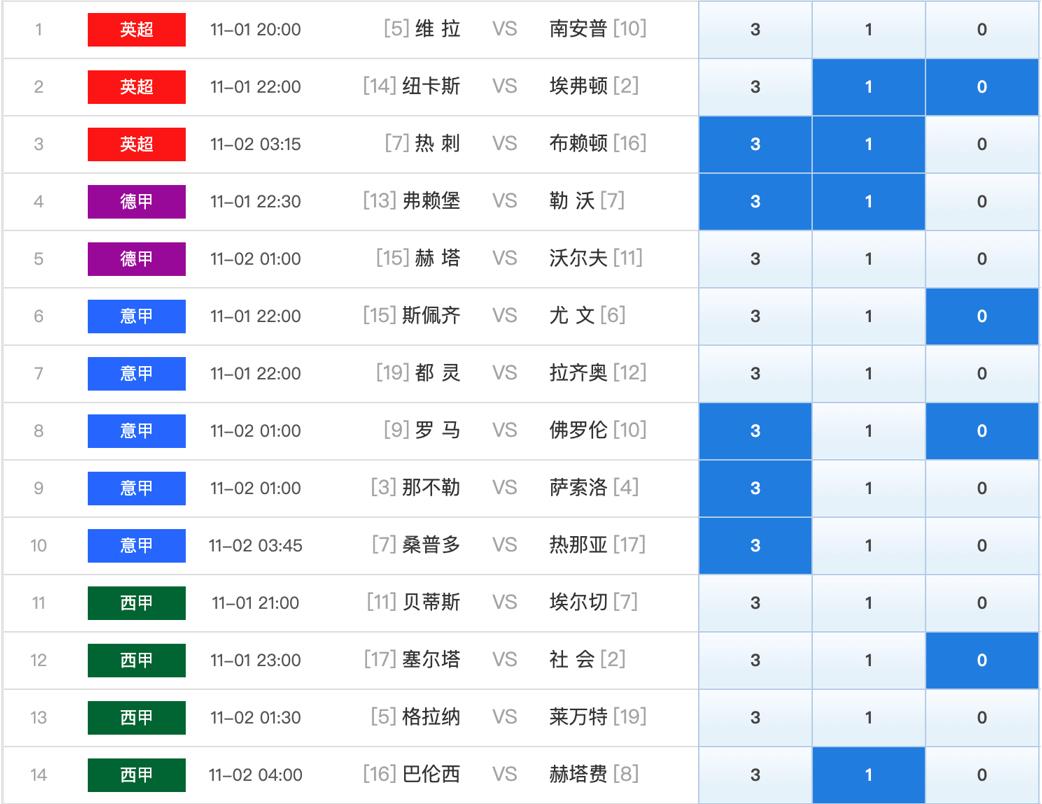The width and height of the screenshot is (1042, 804).
Task: Choose 0 for 都灵 vs 拉齐奥
Action: [x=981, y=374]
